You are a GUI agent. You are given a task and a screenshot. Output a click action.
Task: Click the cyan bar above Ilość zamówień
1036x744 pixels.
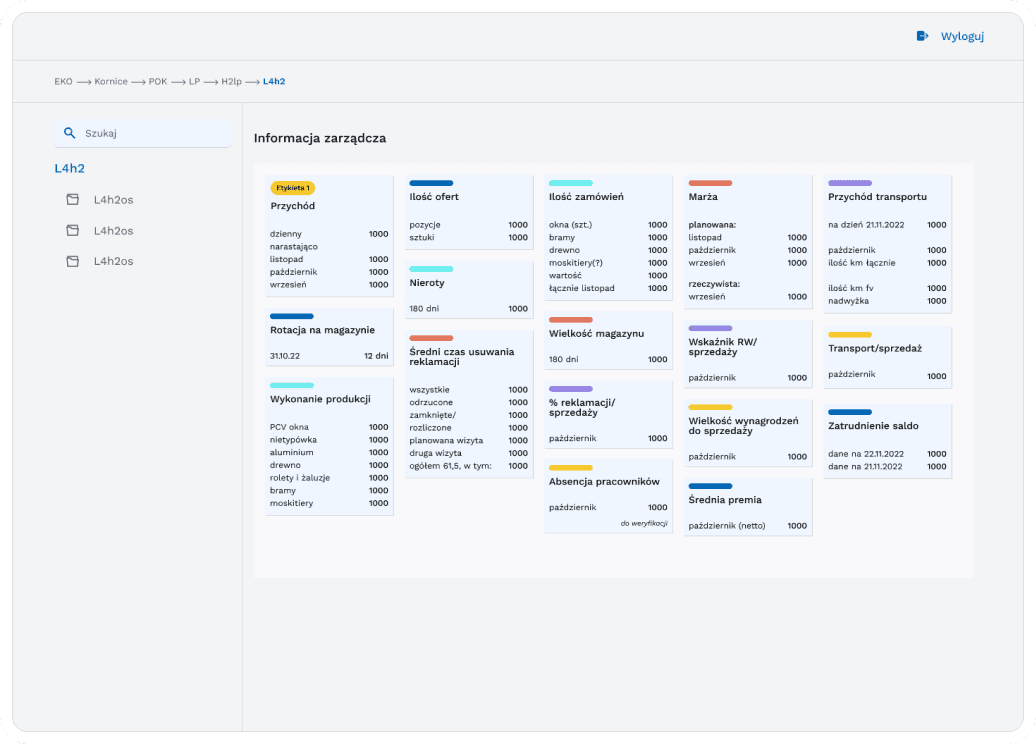[571, 183]
